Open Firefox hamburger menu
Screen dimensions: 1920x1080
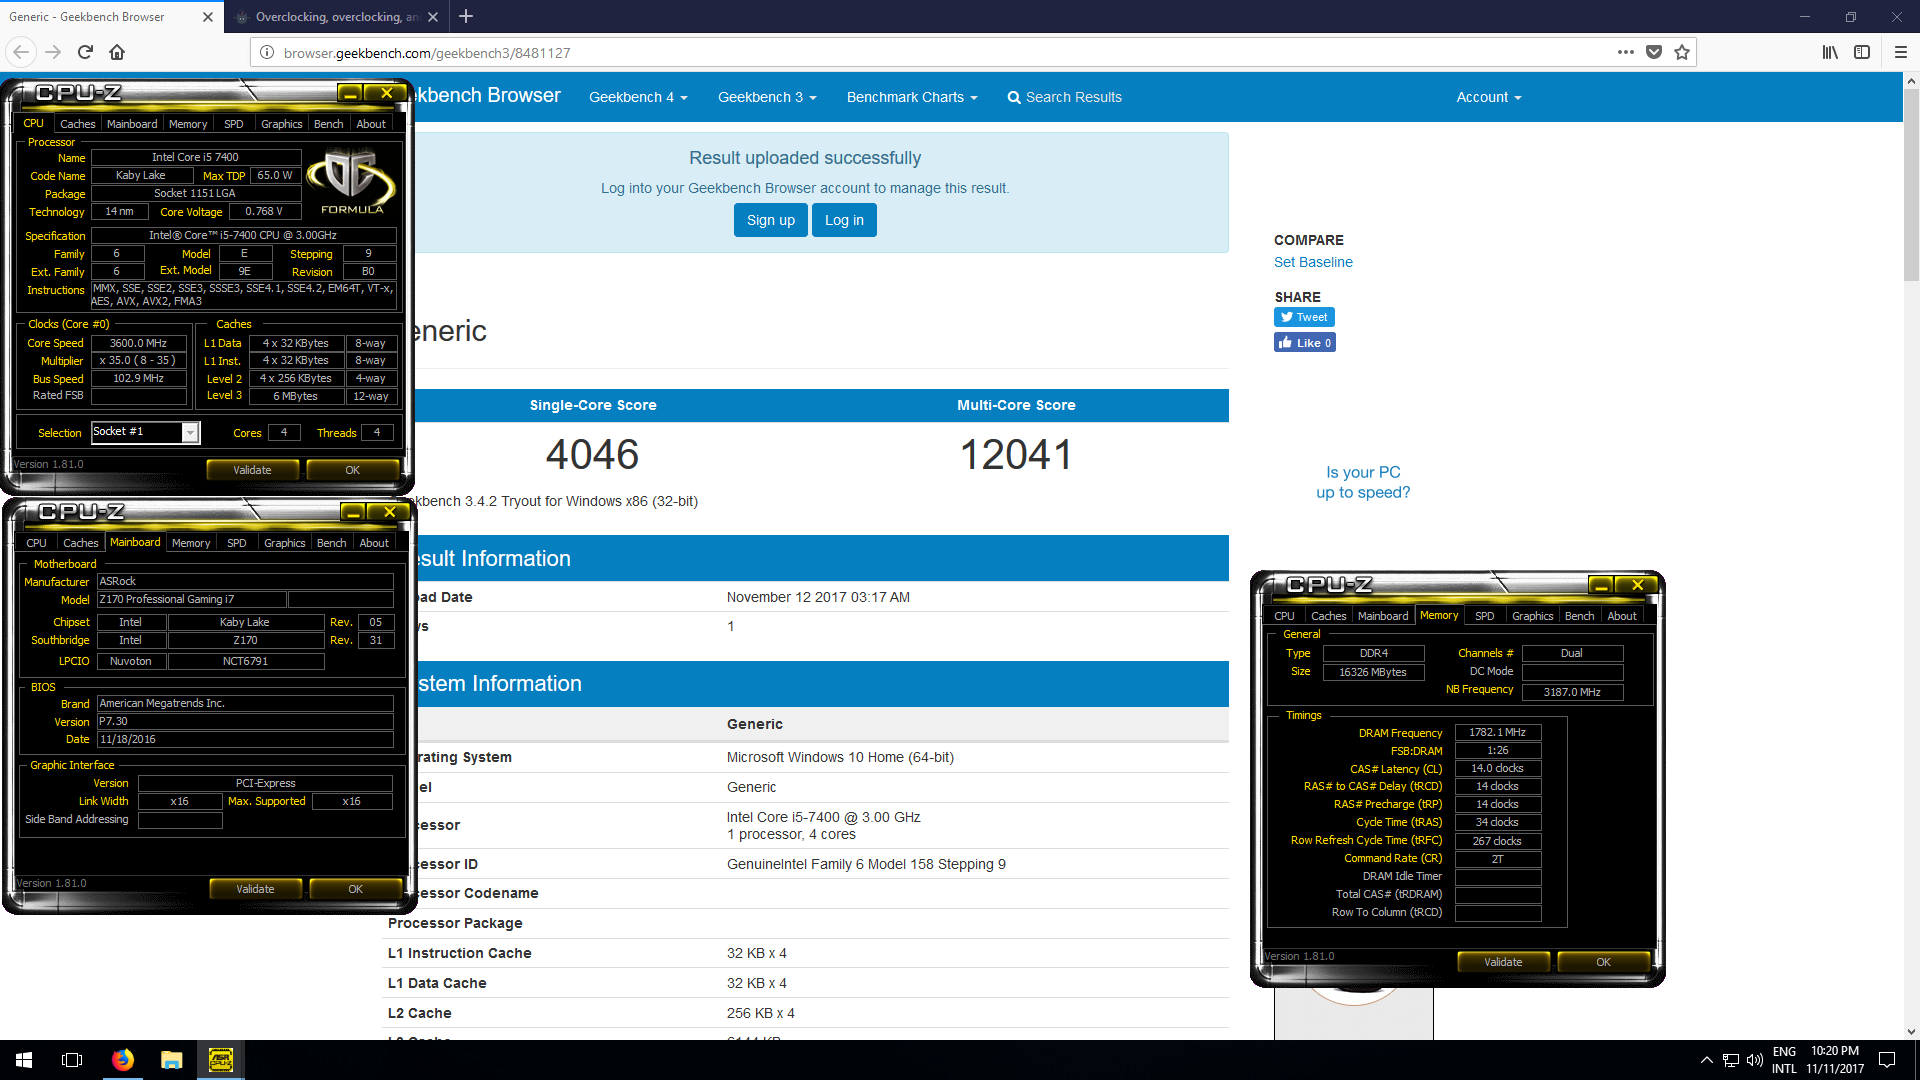[1901, 52]
